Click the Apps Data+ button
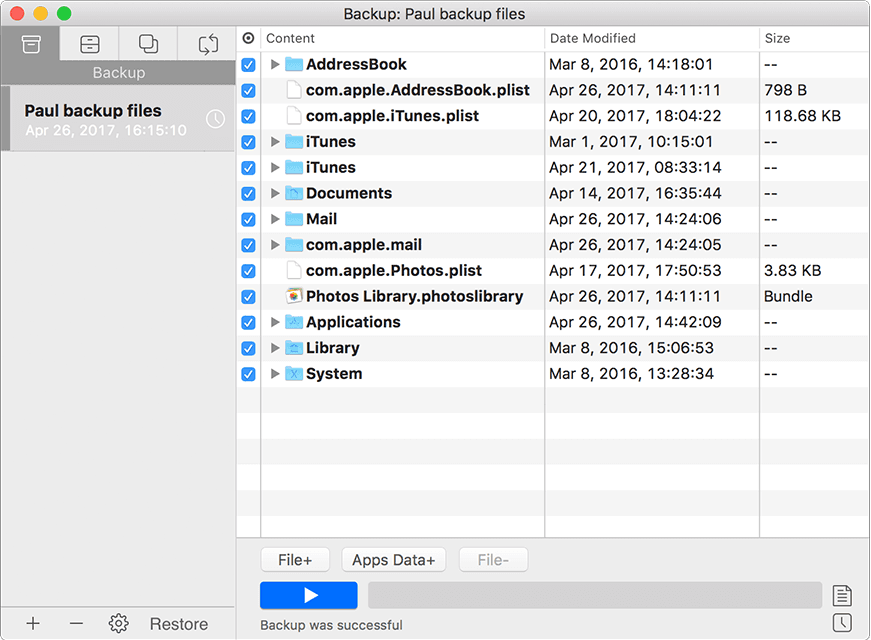 393,559
